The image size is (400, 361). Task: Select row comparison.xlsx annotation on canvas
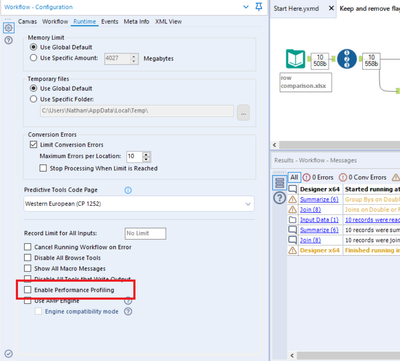306,82
